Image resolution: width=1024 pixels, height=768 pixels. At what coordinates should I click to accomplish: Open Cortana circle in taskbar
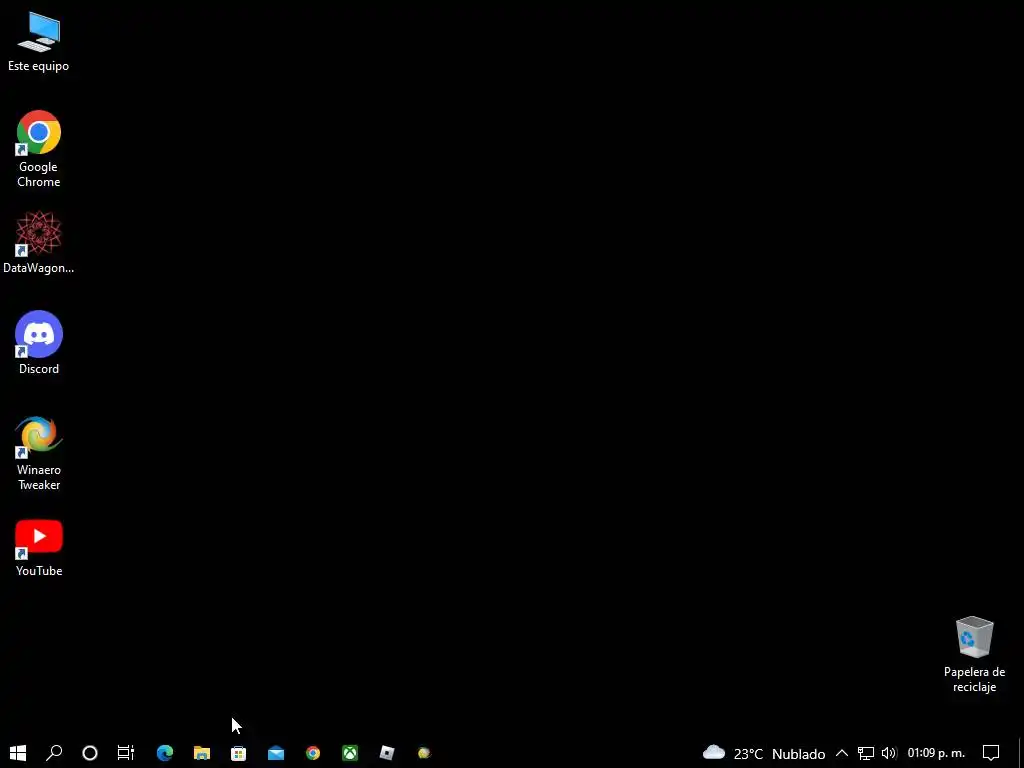pyautogui.click(x=90, y=753)
